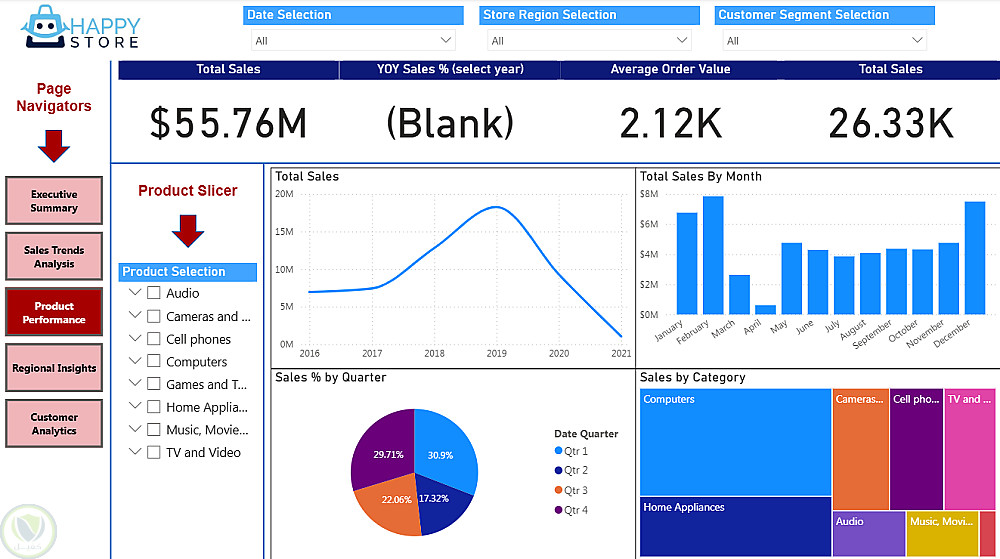Select the Music, Movie... checkbox
This screenshot has height=559, width=1000.
tap(154, 430)
